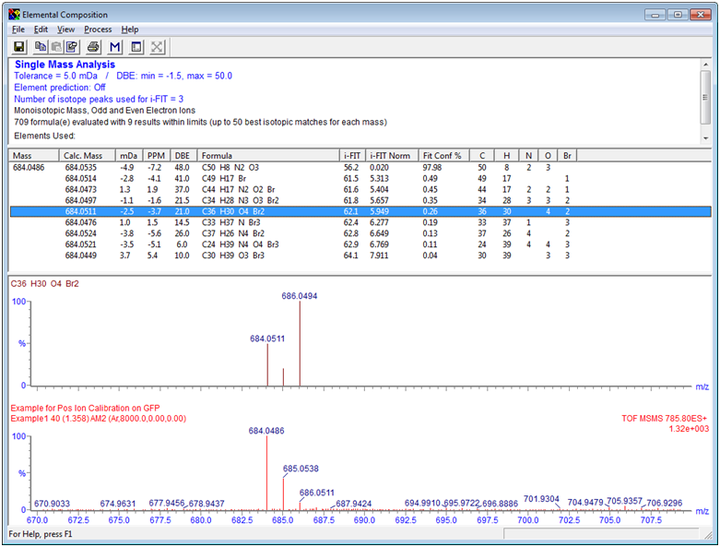Click the Copy icon in the toolbar
The width and height of the screenshot is (720, 547).
(41, 46)
